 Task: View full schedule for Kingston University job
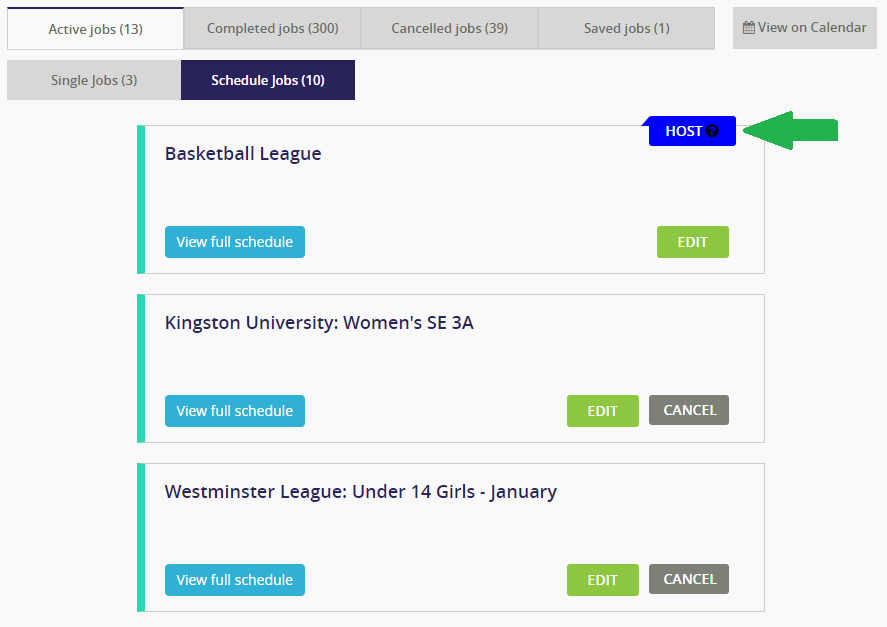coord(235,411)
